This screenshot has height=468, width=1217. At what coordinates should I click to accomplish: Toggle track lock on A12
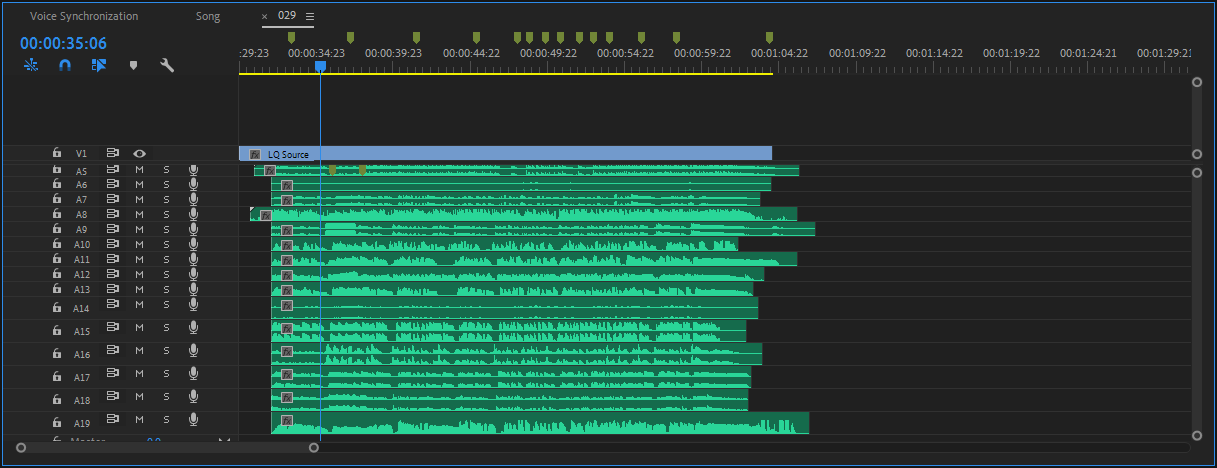(57, 274)
